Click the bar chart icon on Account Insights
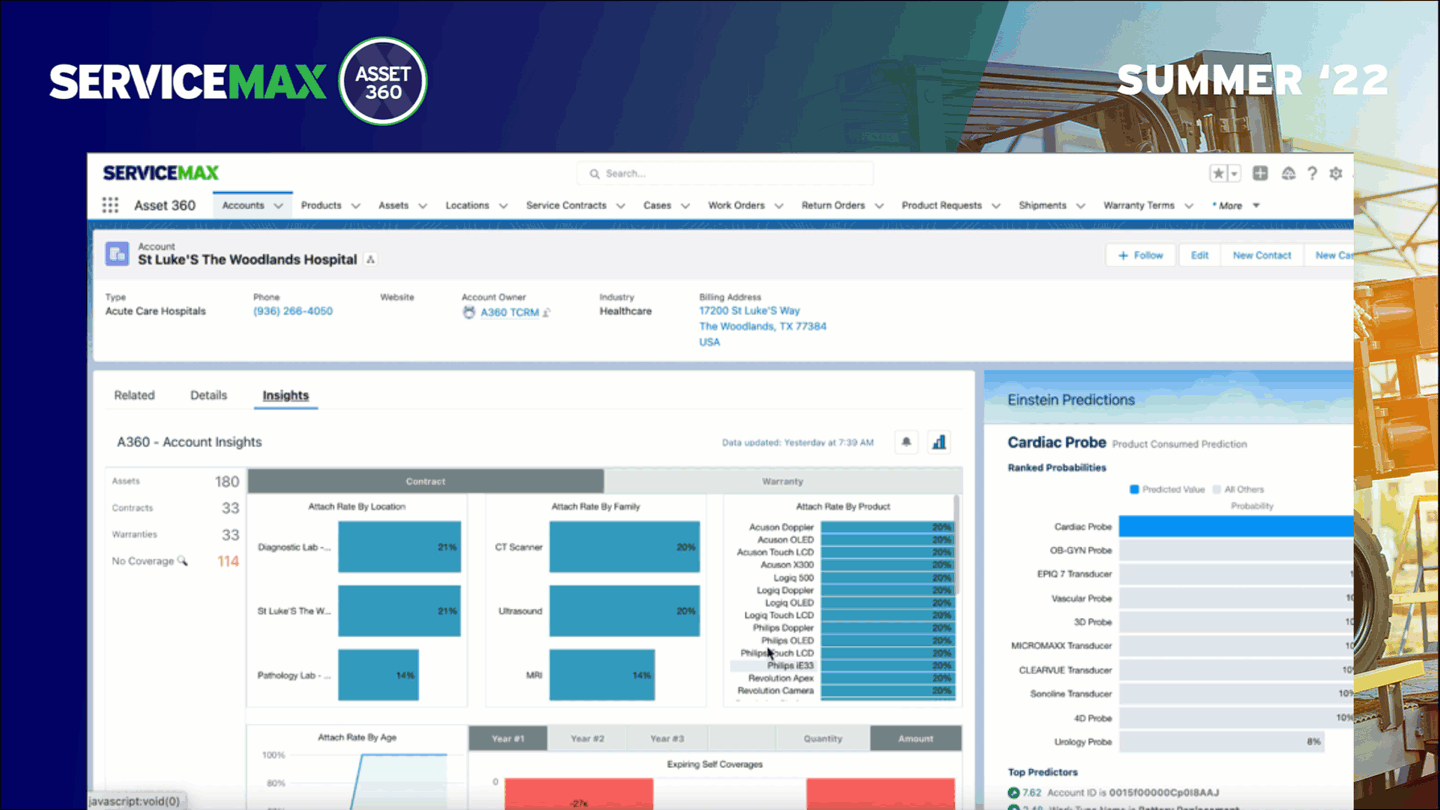 click(x=938, y=441)
